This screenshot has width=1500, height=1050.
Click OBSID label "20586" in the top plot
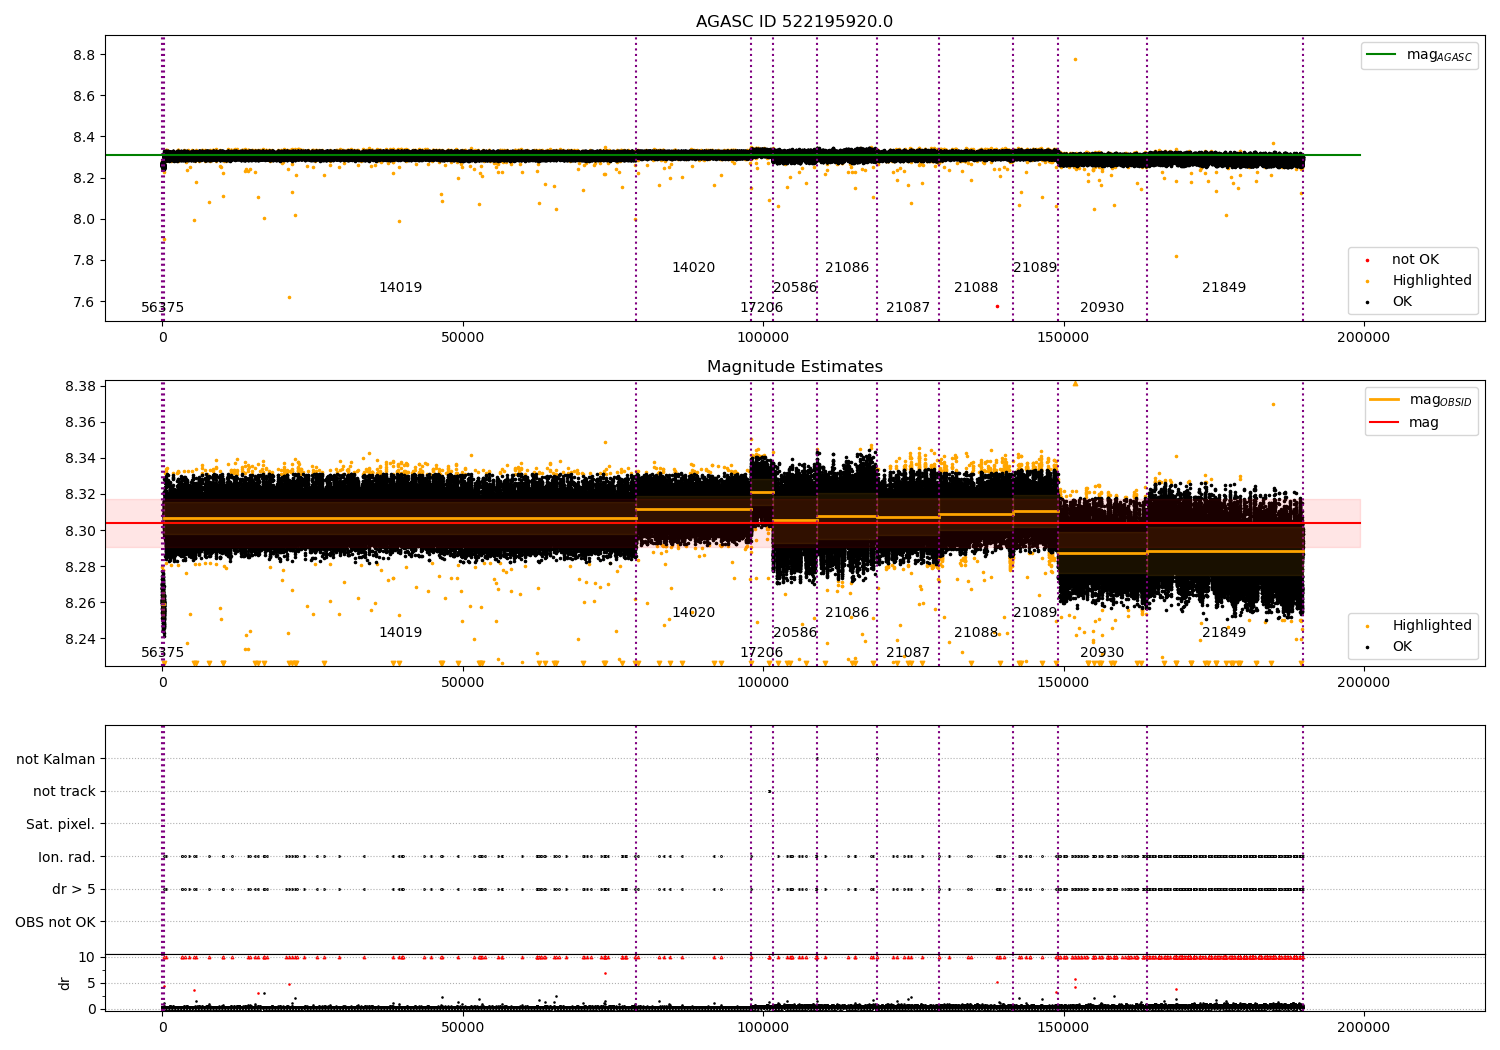point(795,288)
